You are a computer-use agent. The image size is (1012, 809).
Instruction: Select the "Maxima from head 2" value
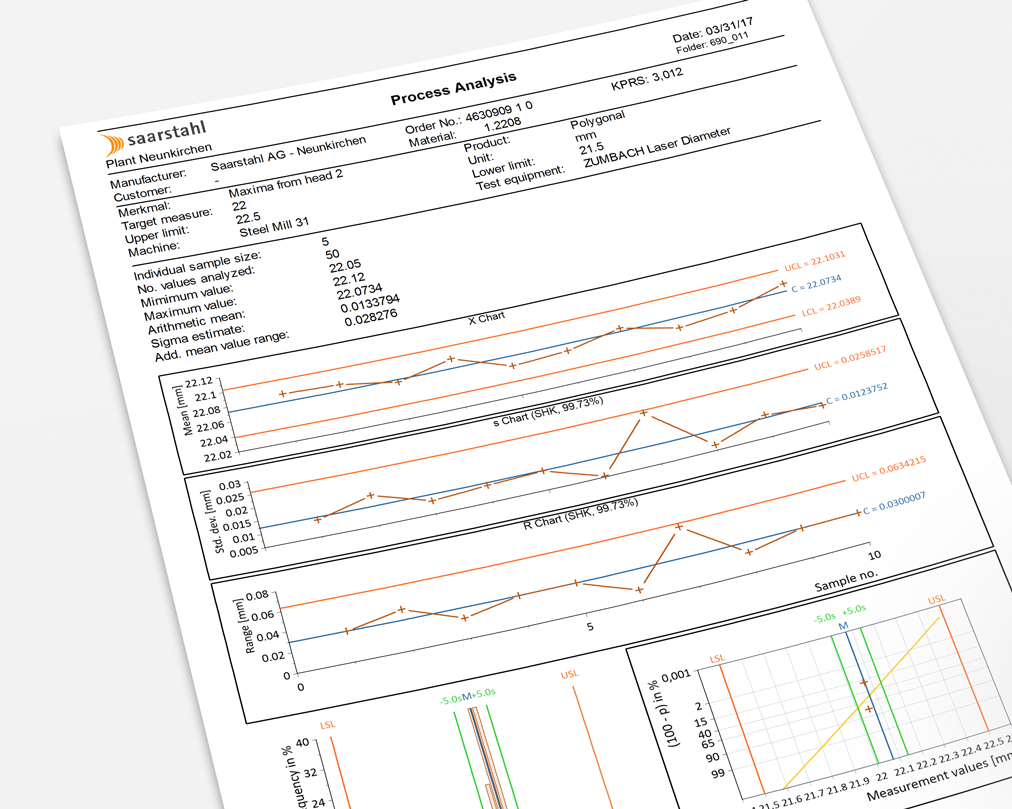point(285,183)
